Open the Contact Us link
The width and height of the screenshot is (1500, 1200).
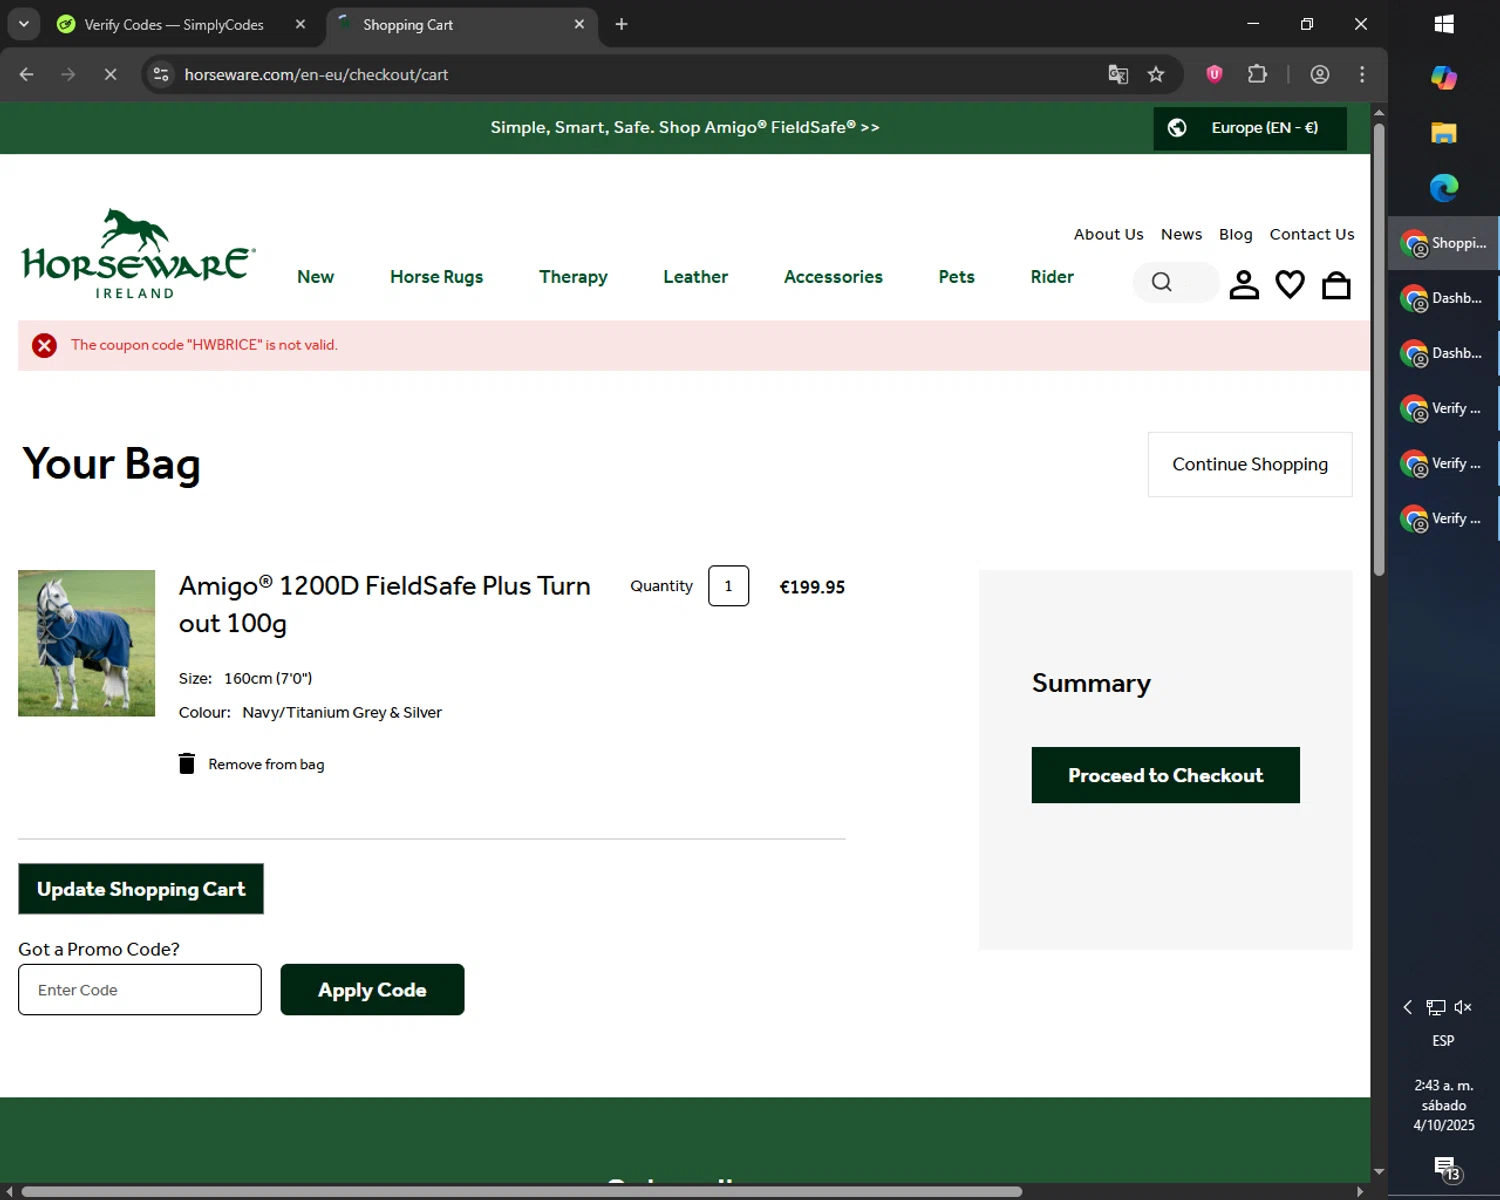coord(1312,234)
